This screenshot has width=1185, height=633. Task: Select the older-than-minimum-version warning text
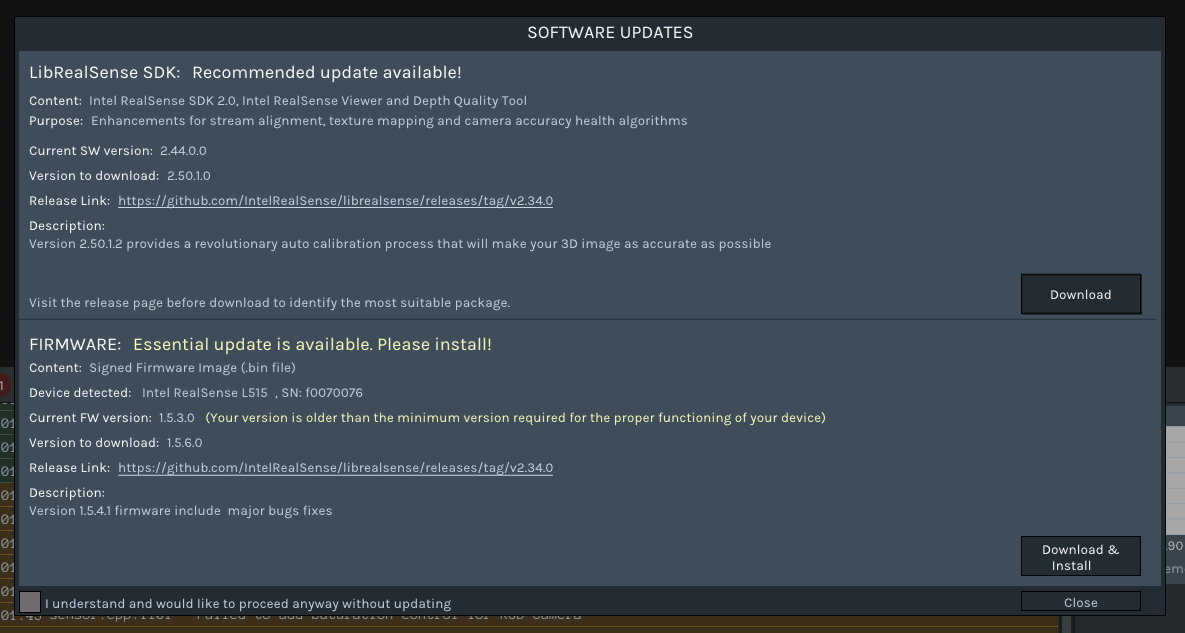[515, 418]
